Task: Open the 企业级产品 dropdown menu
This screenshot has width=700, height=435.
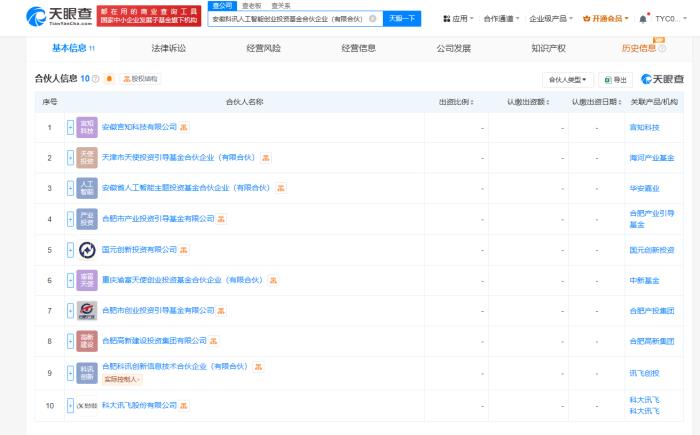Action: click(550, 19)
